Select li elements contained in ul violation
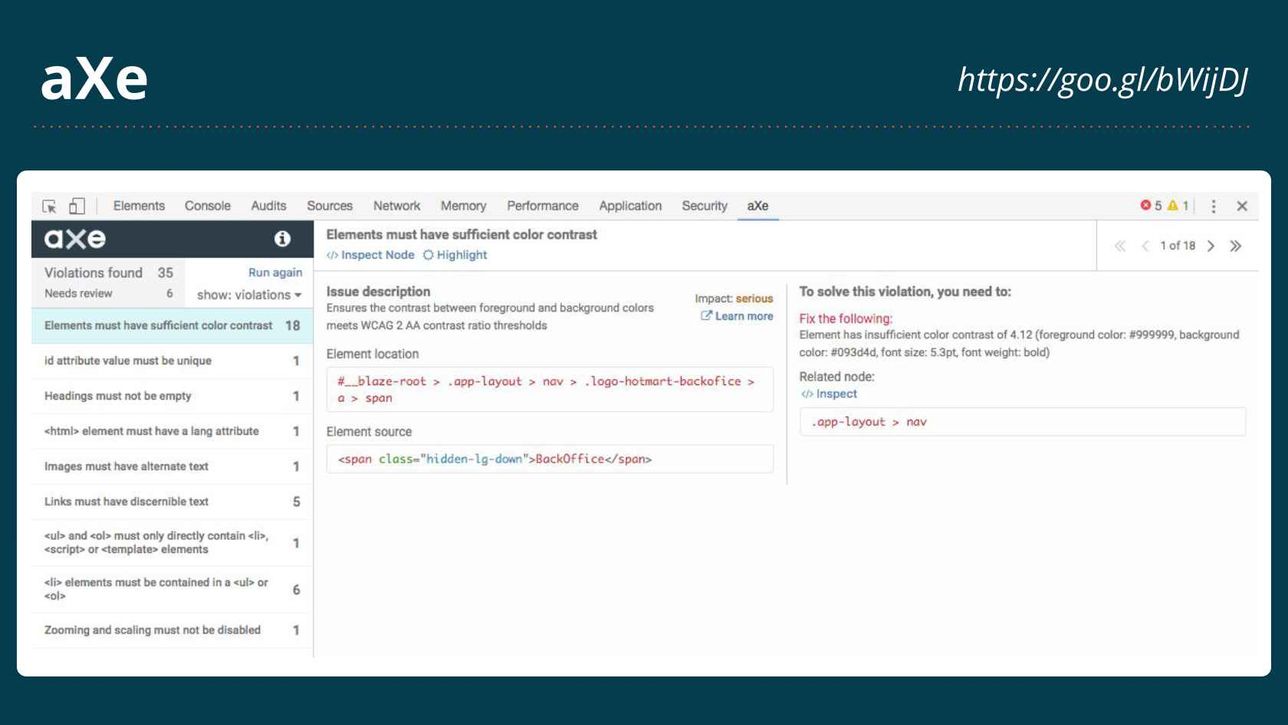The height and width of the screenshot is (725, 1288). click(x=172, y=590)
